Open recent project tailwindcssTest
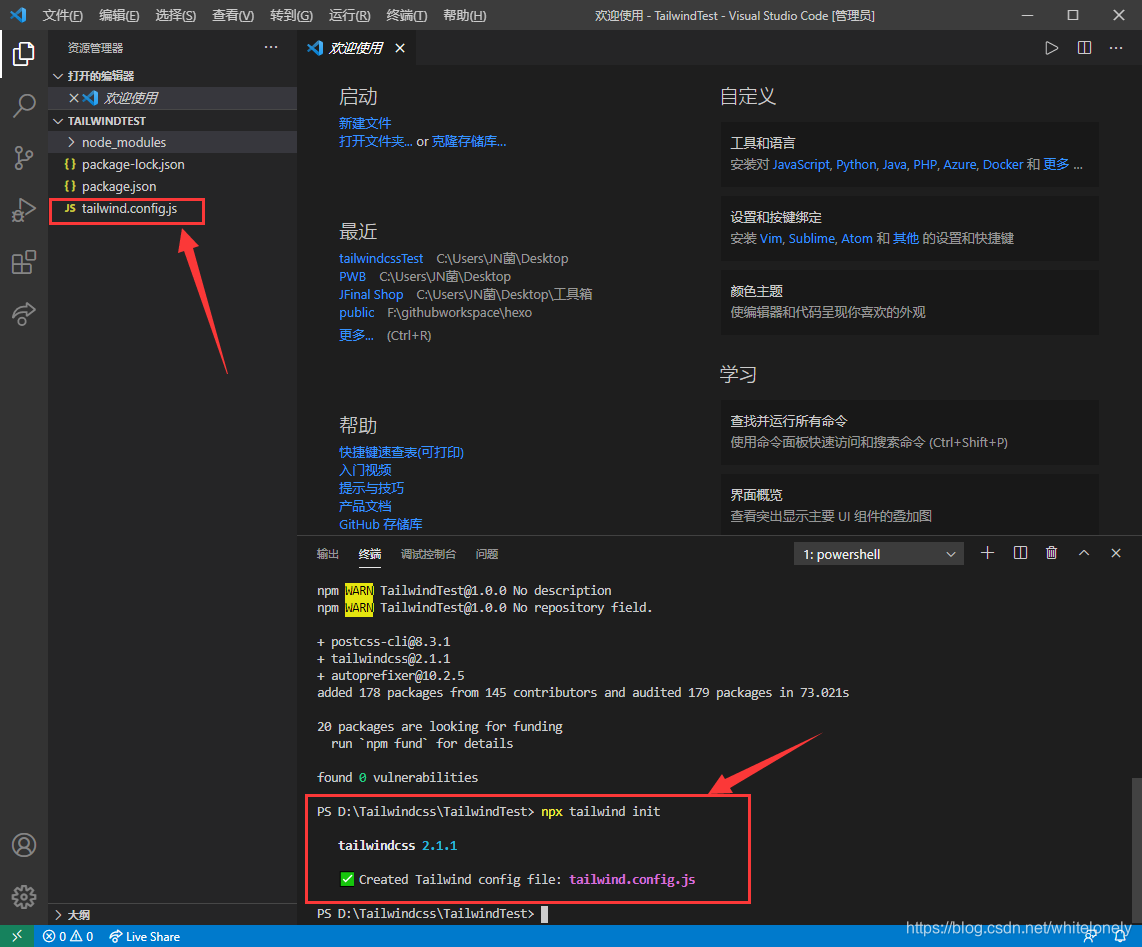1142x947 pixels. point(381,259)
